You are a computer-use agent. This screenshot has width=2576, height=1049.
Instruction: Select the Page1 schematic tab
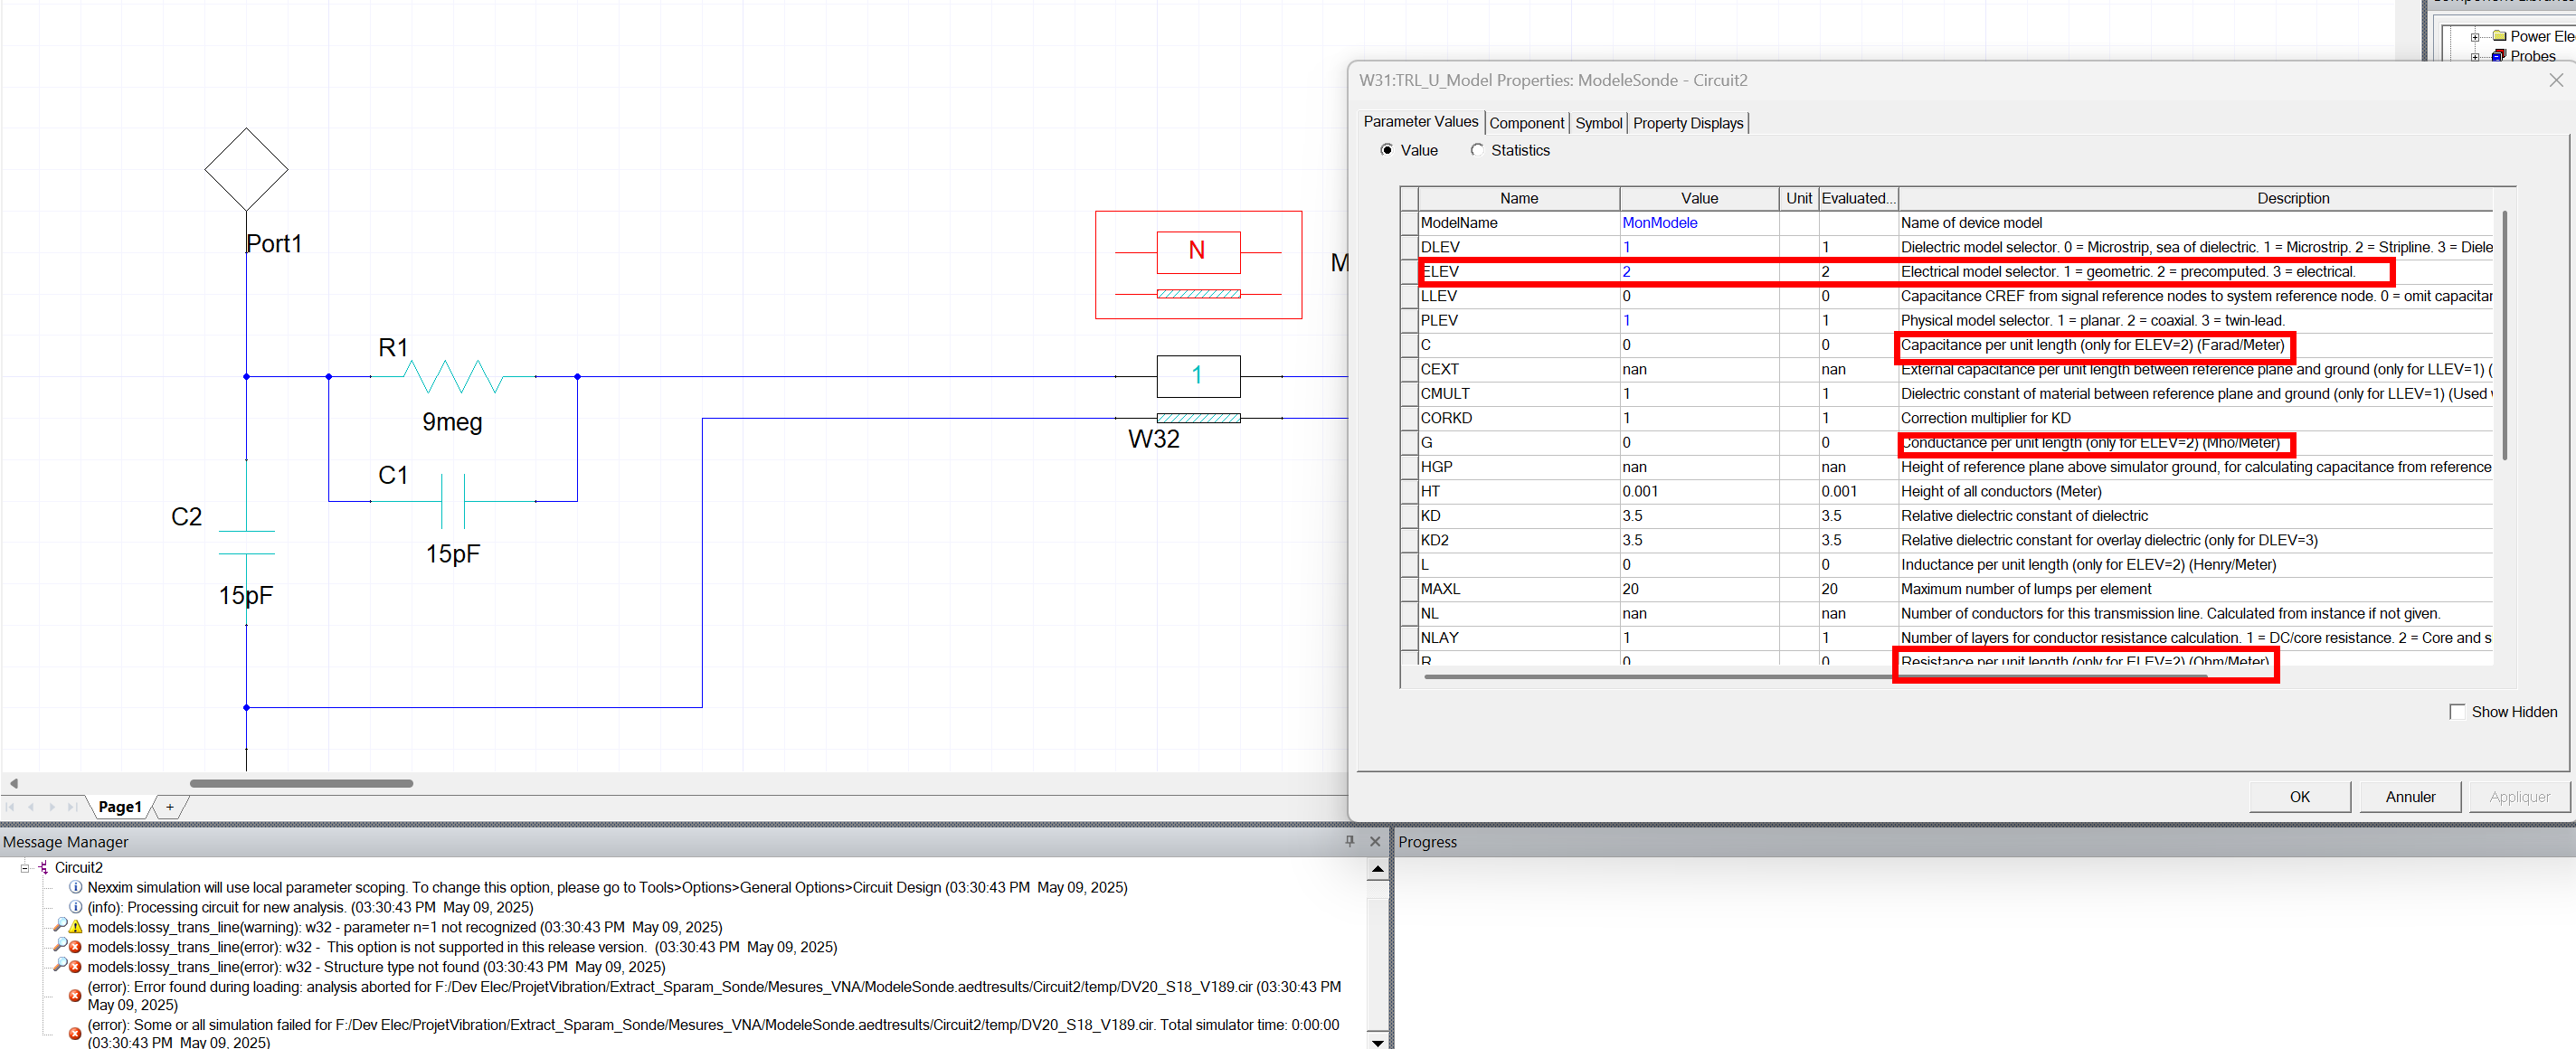120,807
